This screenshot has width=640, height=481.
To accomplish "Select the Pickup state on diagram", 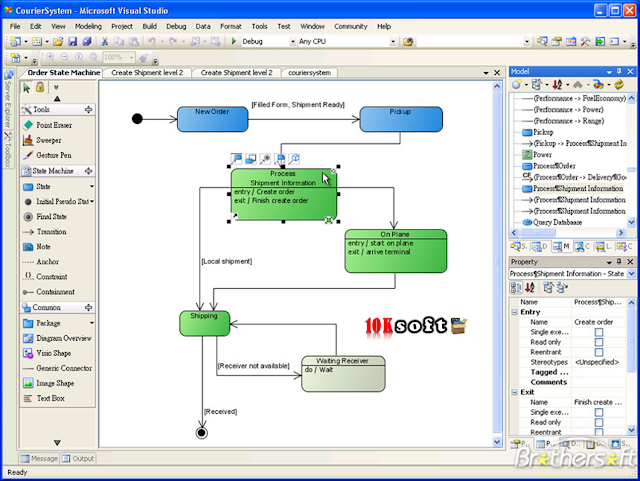I will pyautogui.click(x=401, y=119).
